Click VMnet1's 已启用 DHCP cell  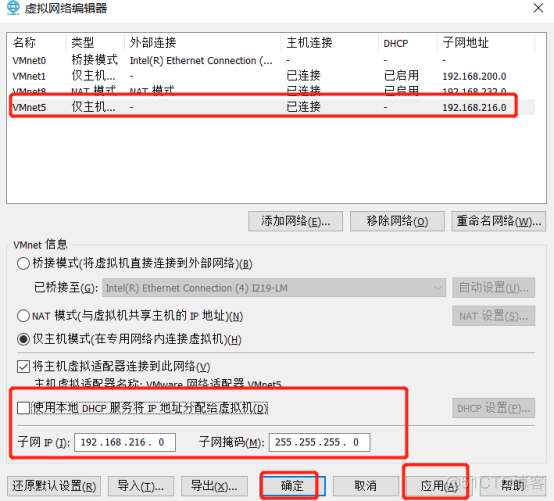pyautogui.click(x=401, y=76)
